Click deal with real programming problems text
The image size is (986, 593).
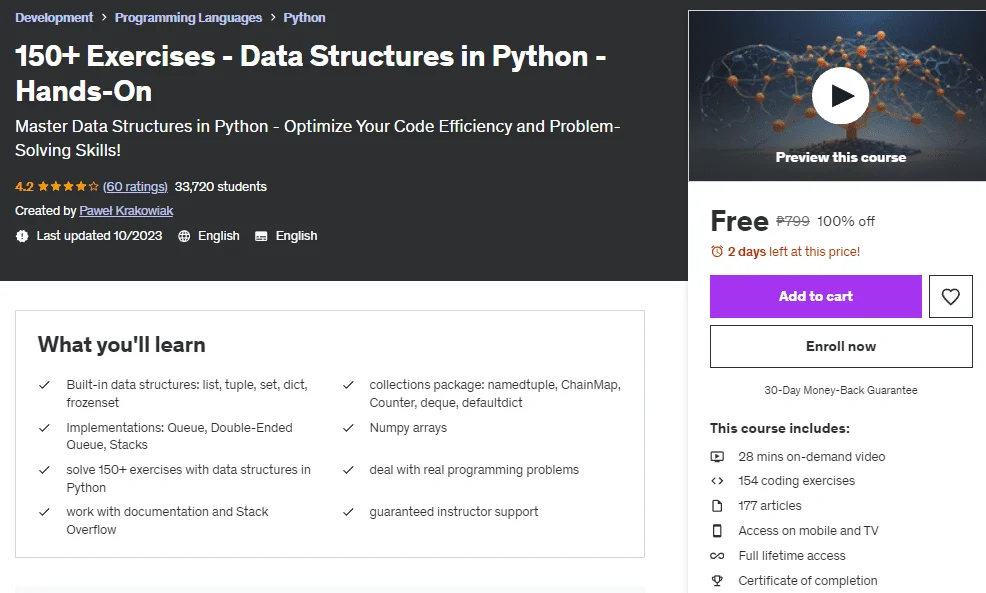pos(474,470)
